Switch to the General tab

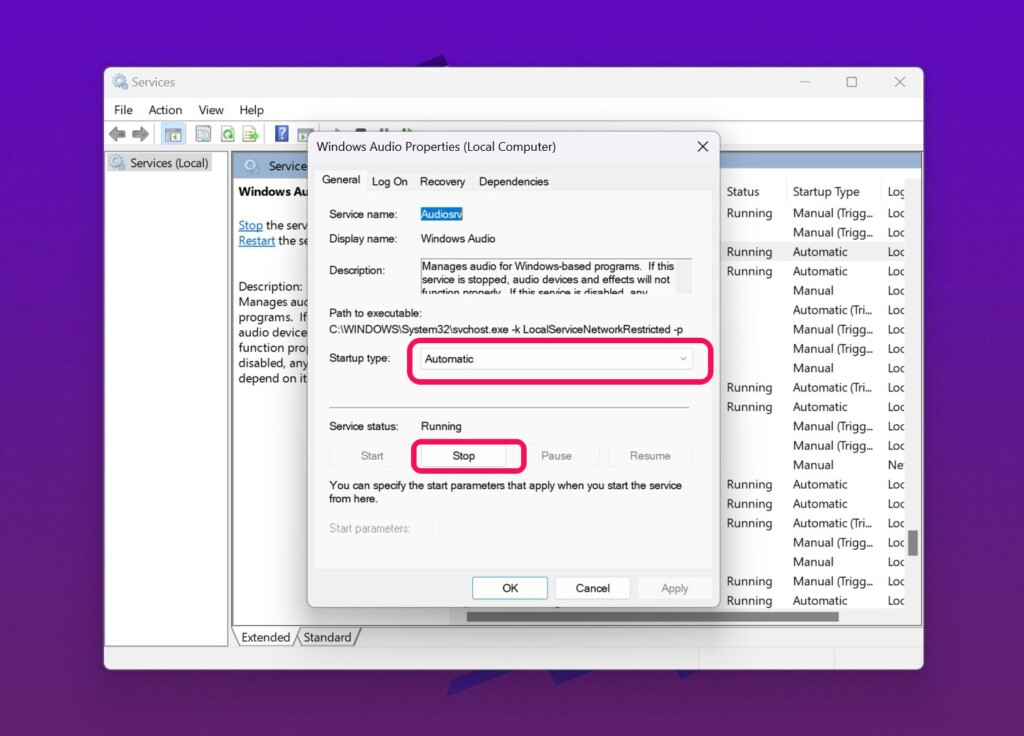(x=341, y=180)
